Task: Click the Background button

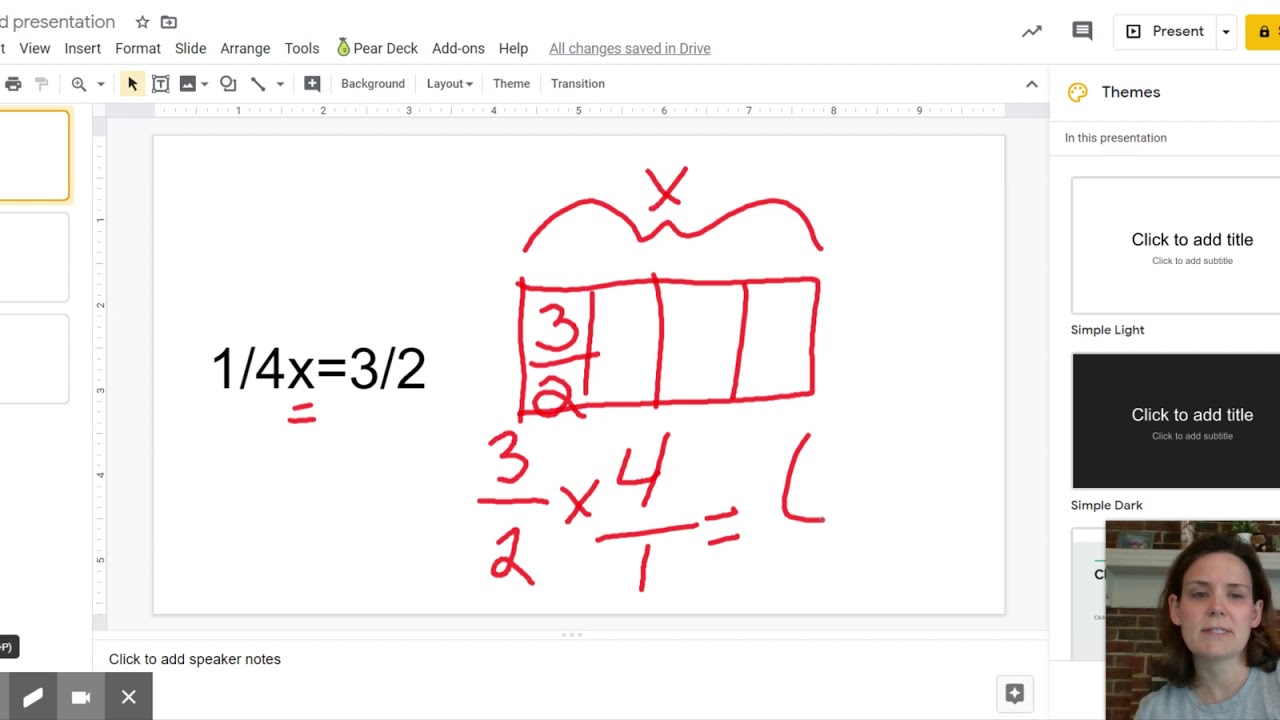Action: pos(373,84)
